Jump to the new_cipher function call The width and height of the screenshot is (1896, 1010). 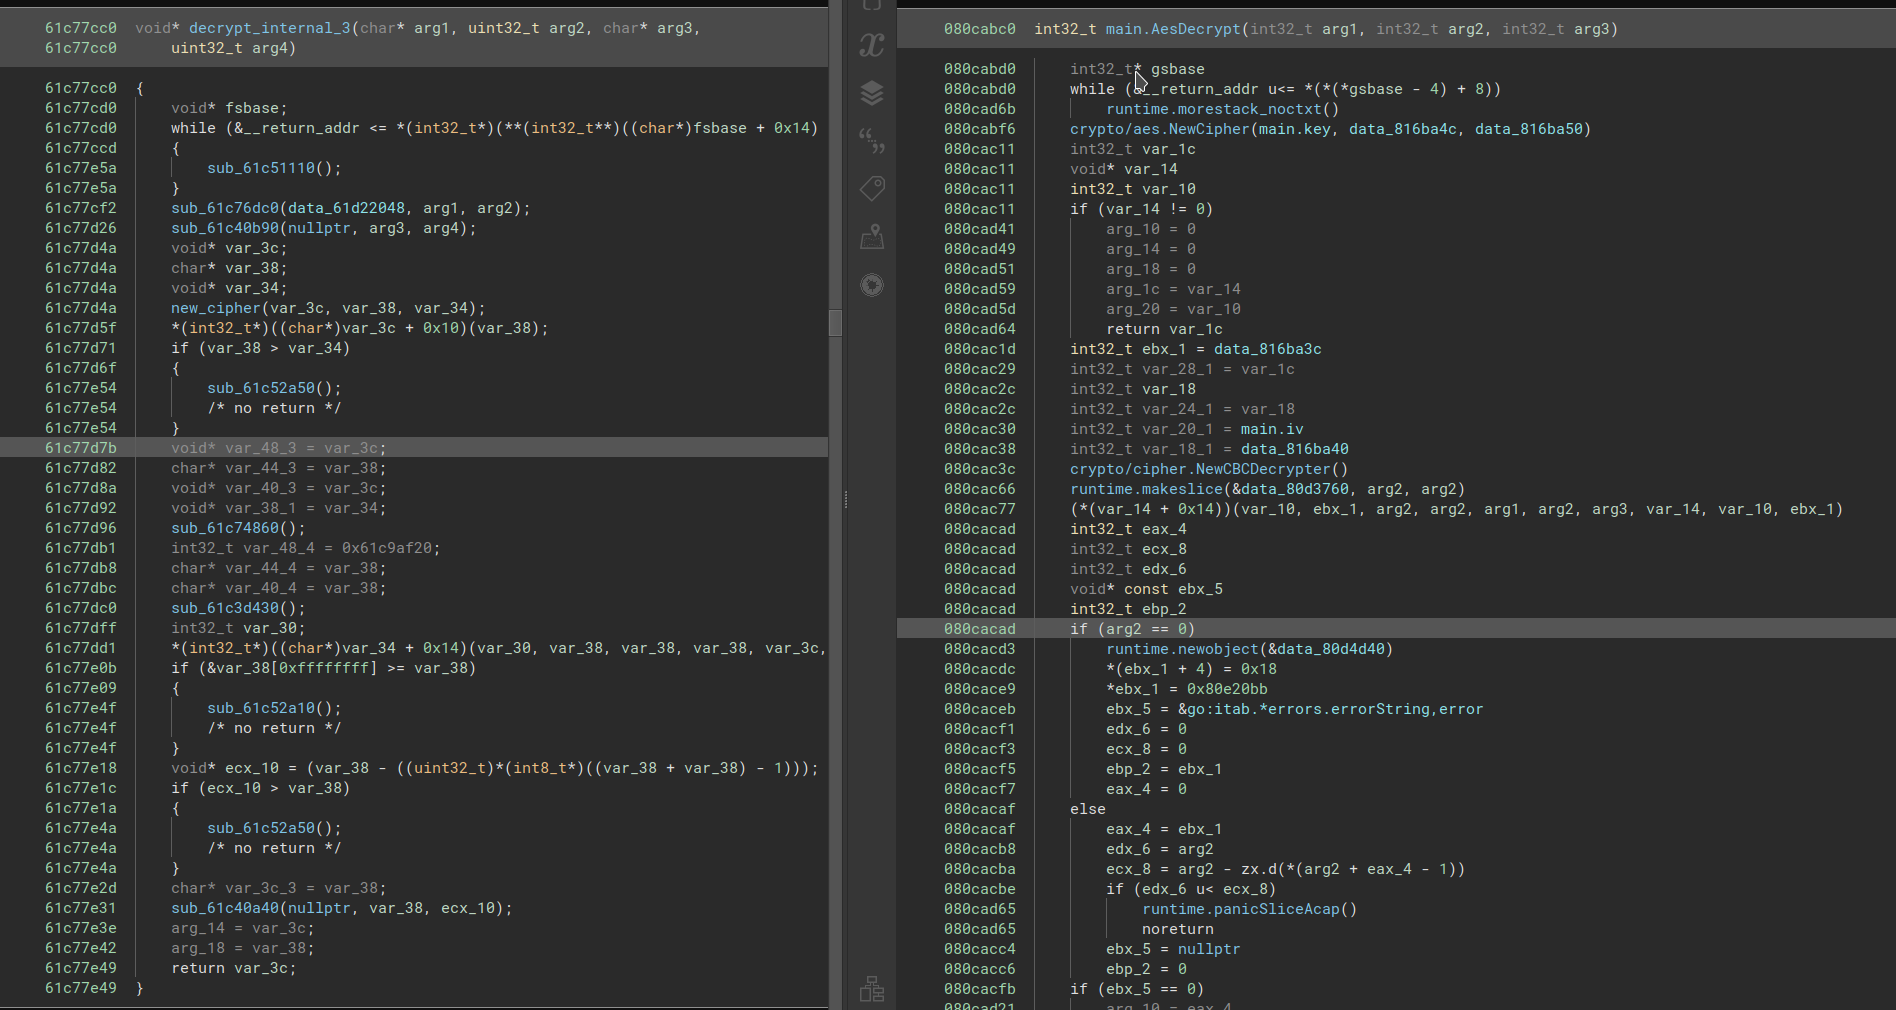coord(212,308)
